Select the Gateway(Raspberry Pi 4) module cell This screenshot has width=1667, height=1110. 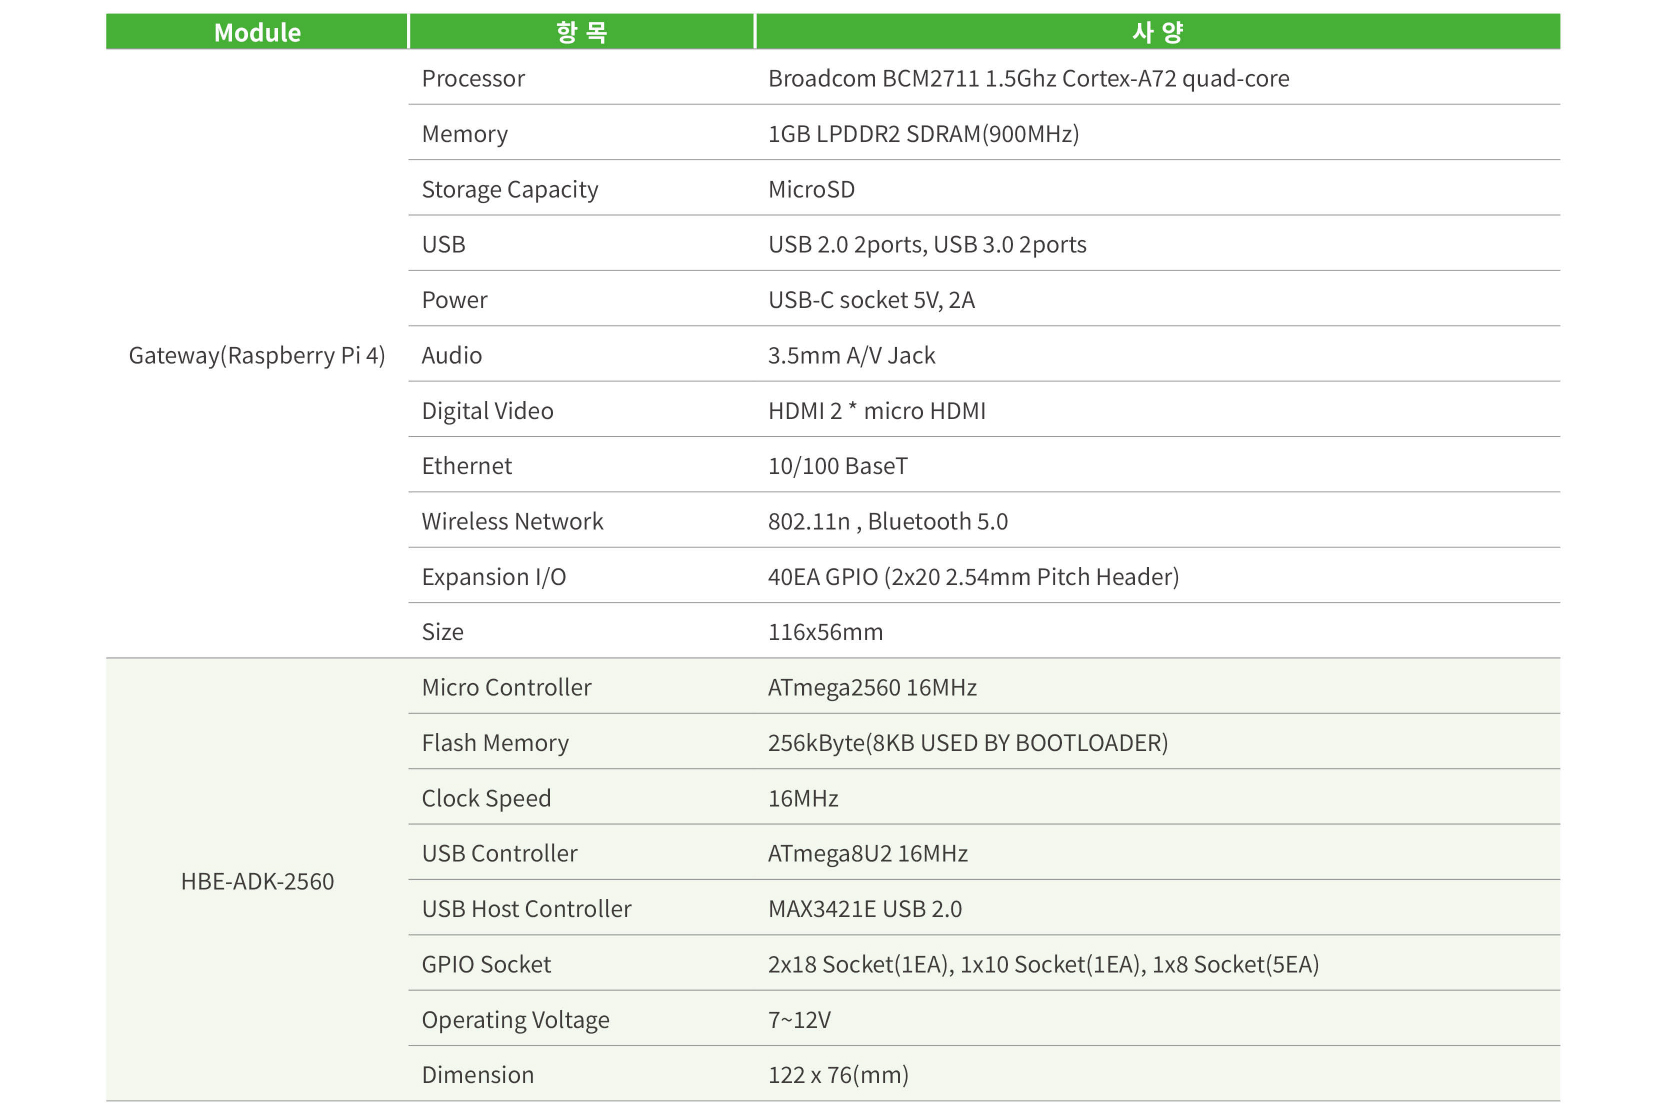tap(257, 355)
